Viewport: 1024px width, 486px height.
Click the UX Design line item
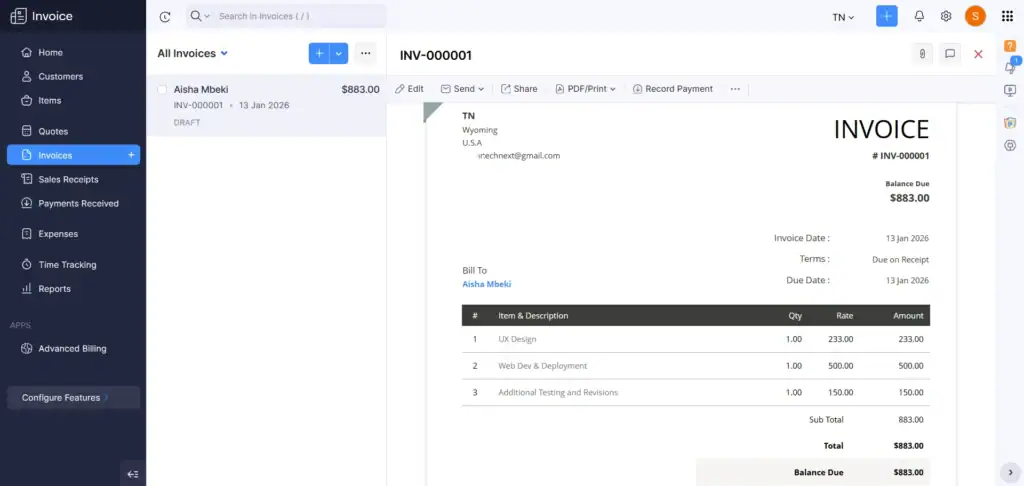(x=517, y=339)
